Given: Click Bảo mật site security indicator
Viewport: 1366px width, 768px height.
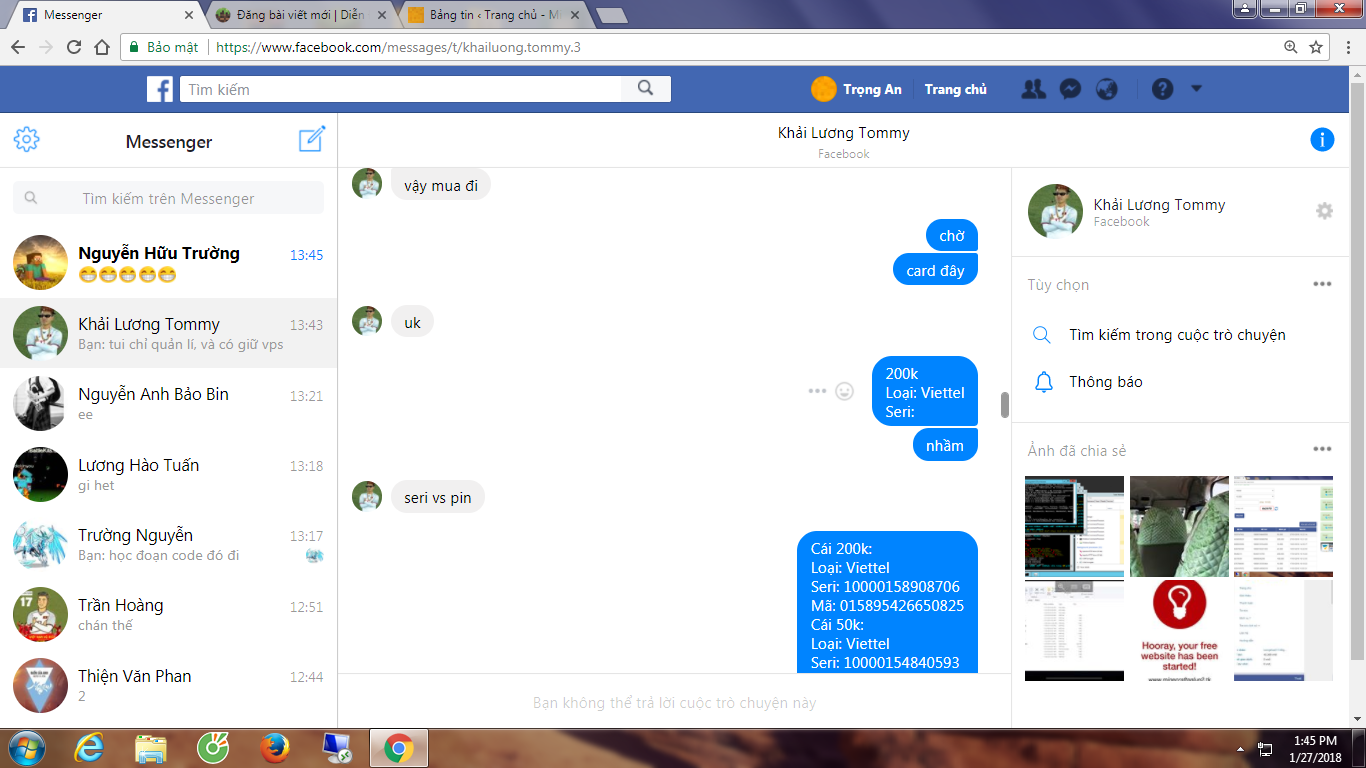Looking at the screenshot, I should [x=162, y=47].
